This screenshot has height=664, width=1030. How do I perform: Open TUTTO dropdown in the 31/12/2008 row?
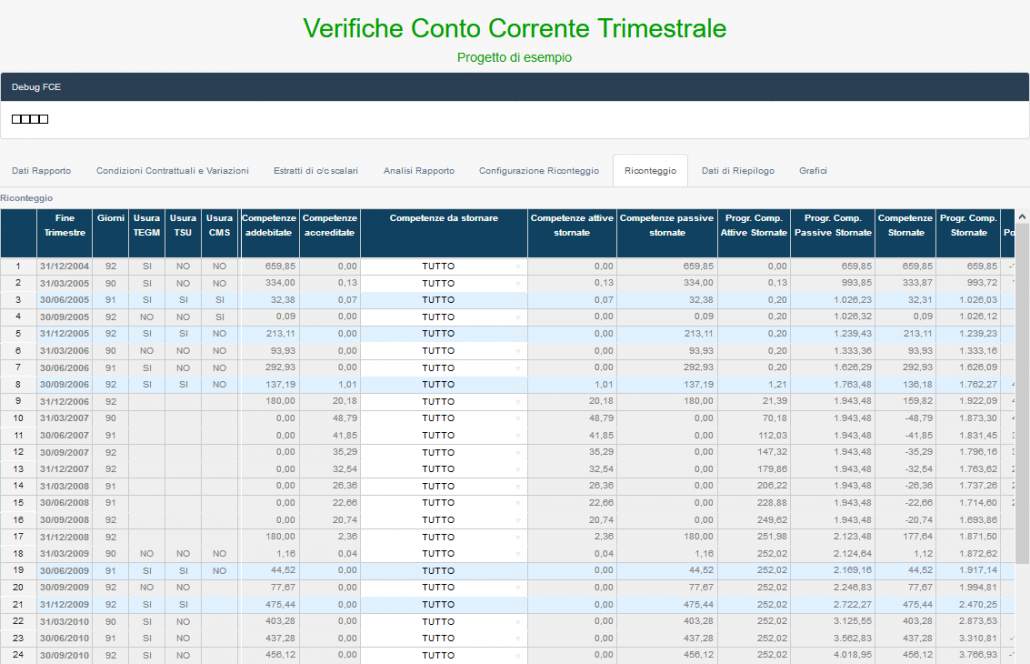click(x=444, y=537)
